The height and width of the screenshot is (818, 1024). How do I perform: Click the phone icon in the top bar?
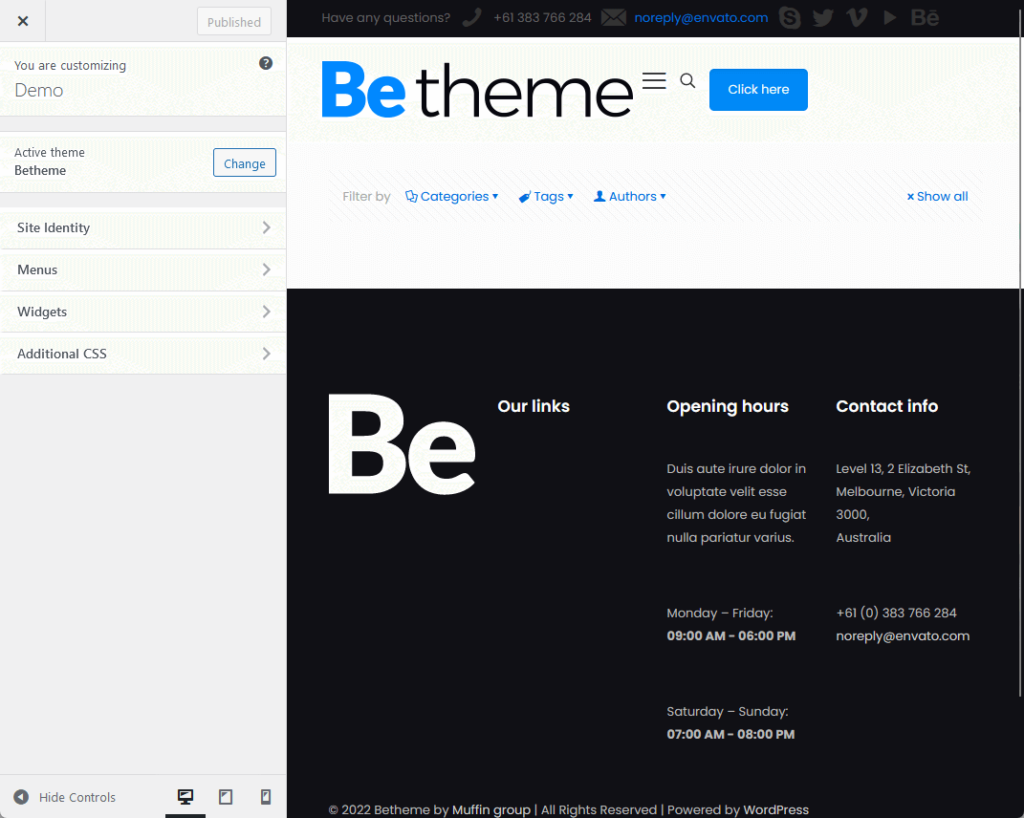tap(472, 18)
